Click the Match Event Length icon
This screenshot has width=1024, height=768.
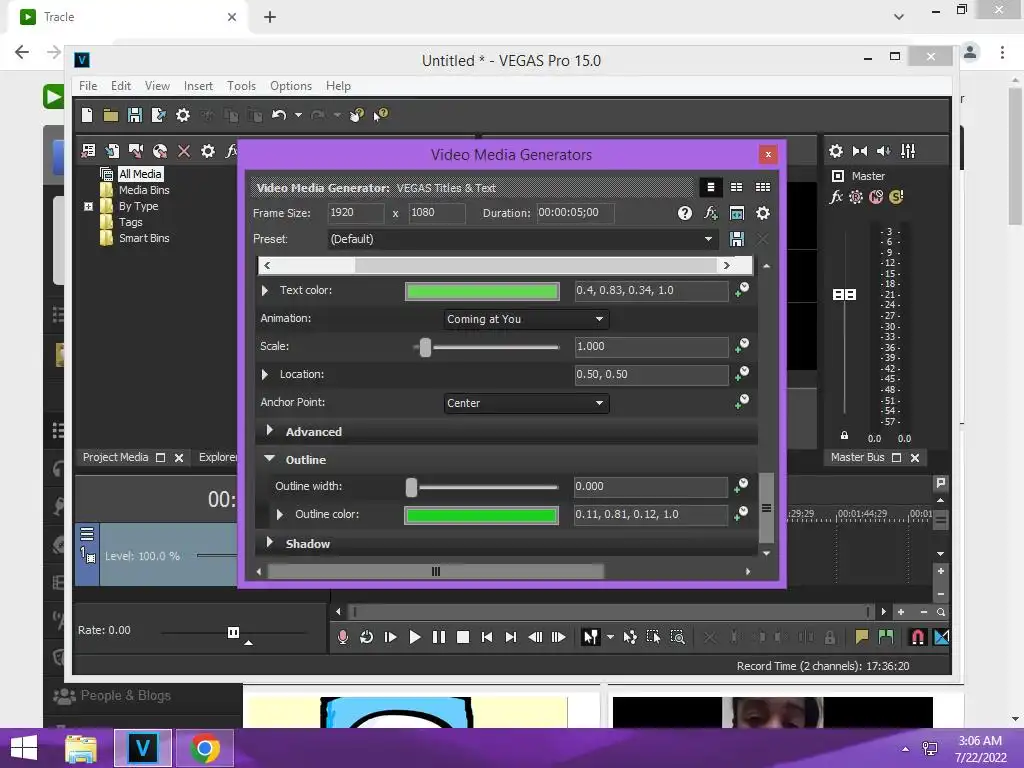[737, 213]
